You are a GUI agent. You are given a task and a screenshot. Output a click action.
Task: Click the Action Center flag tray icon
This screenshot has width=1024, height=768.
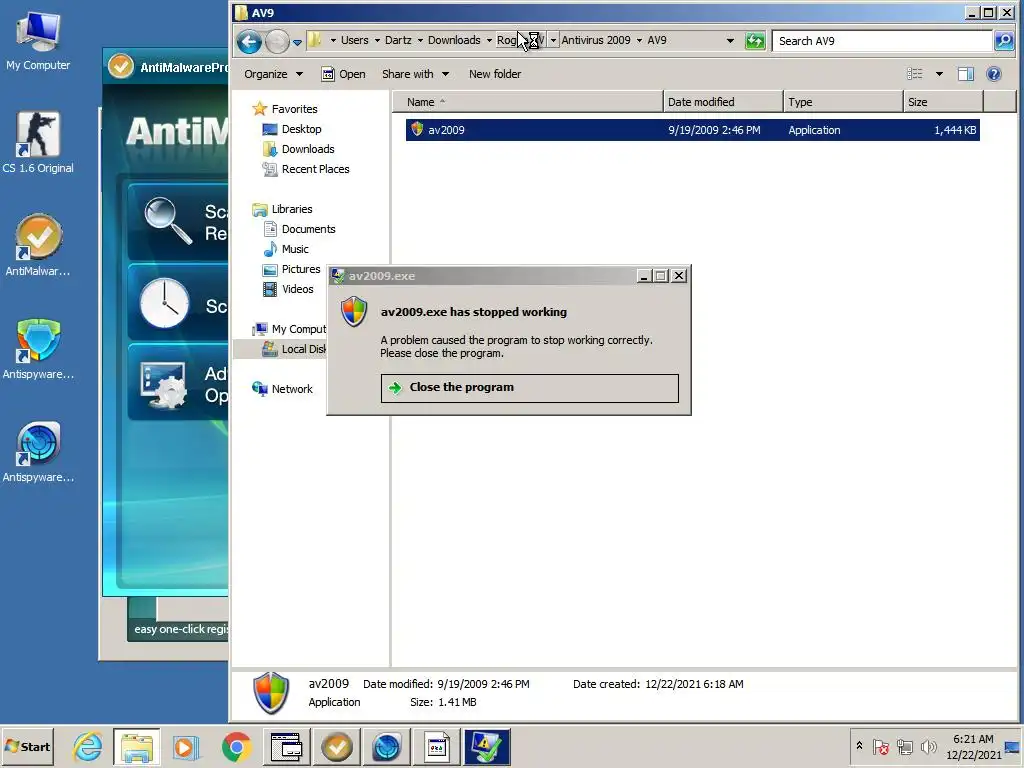880,746
